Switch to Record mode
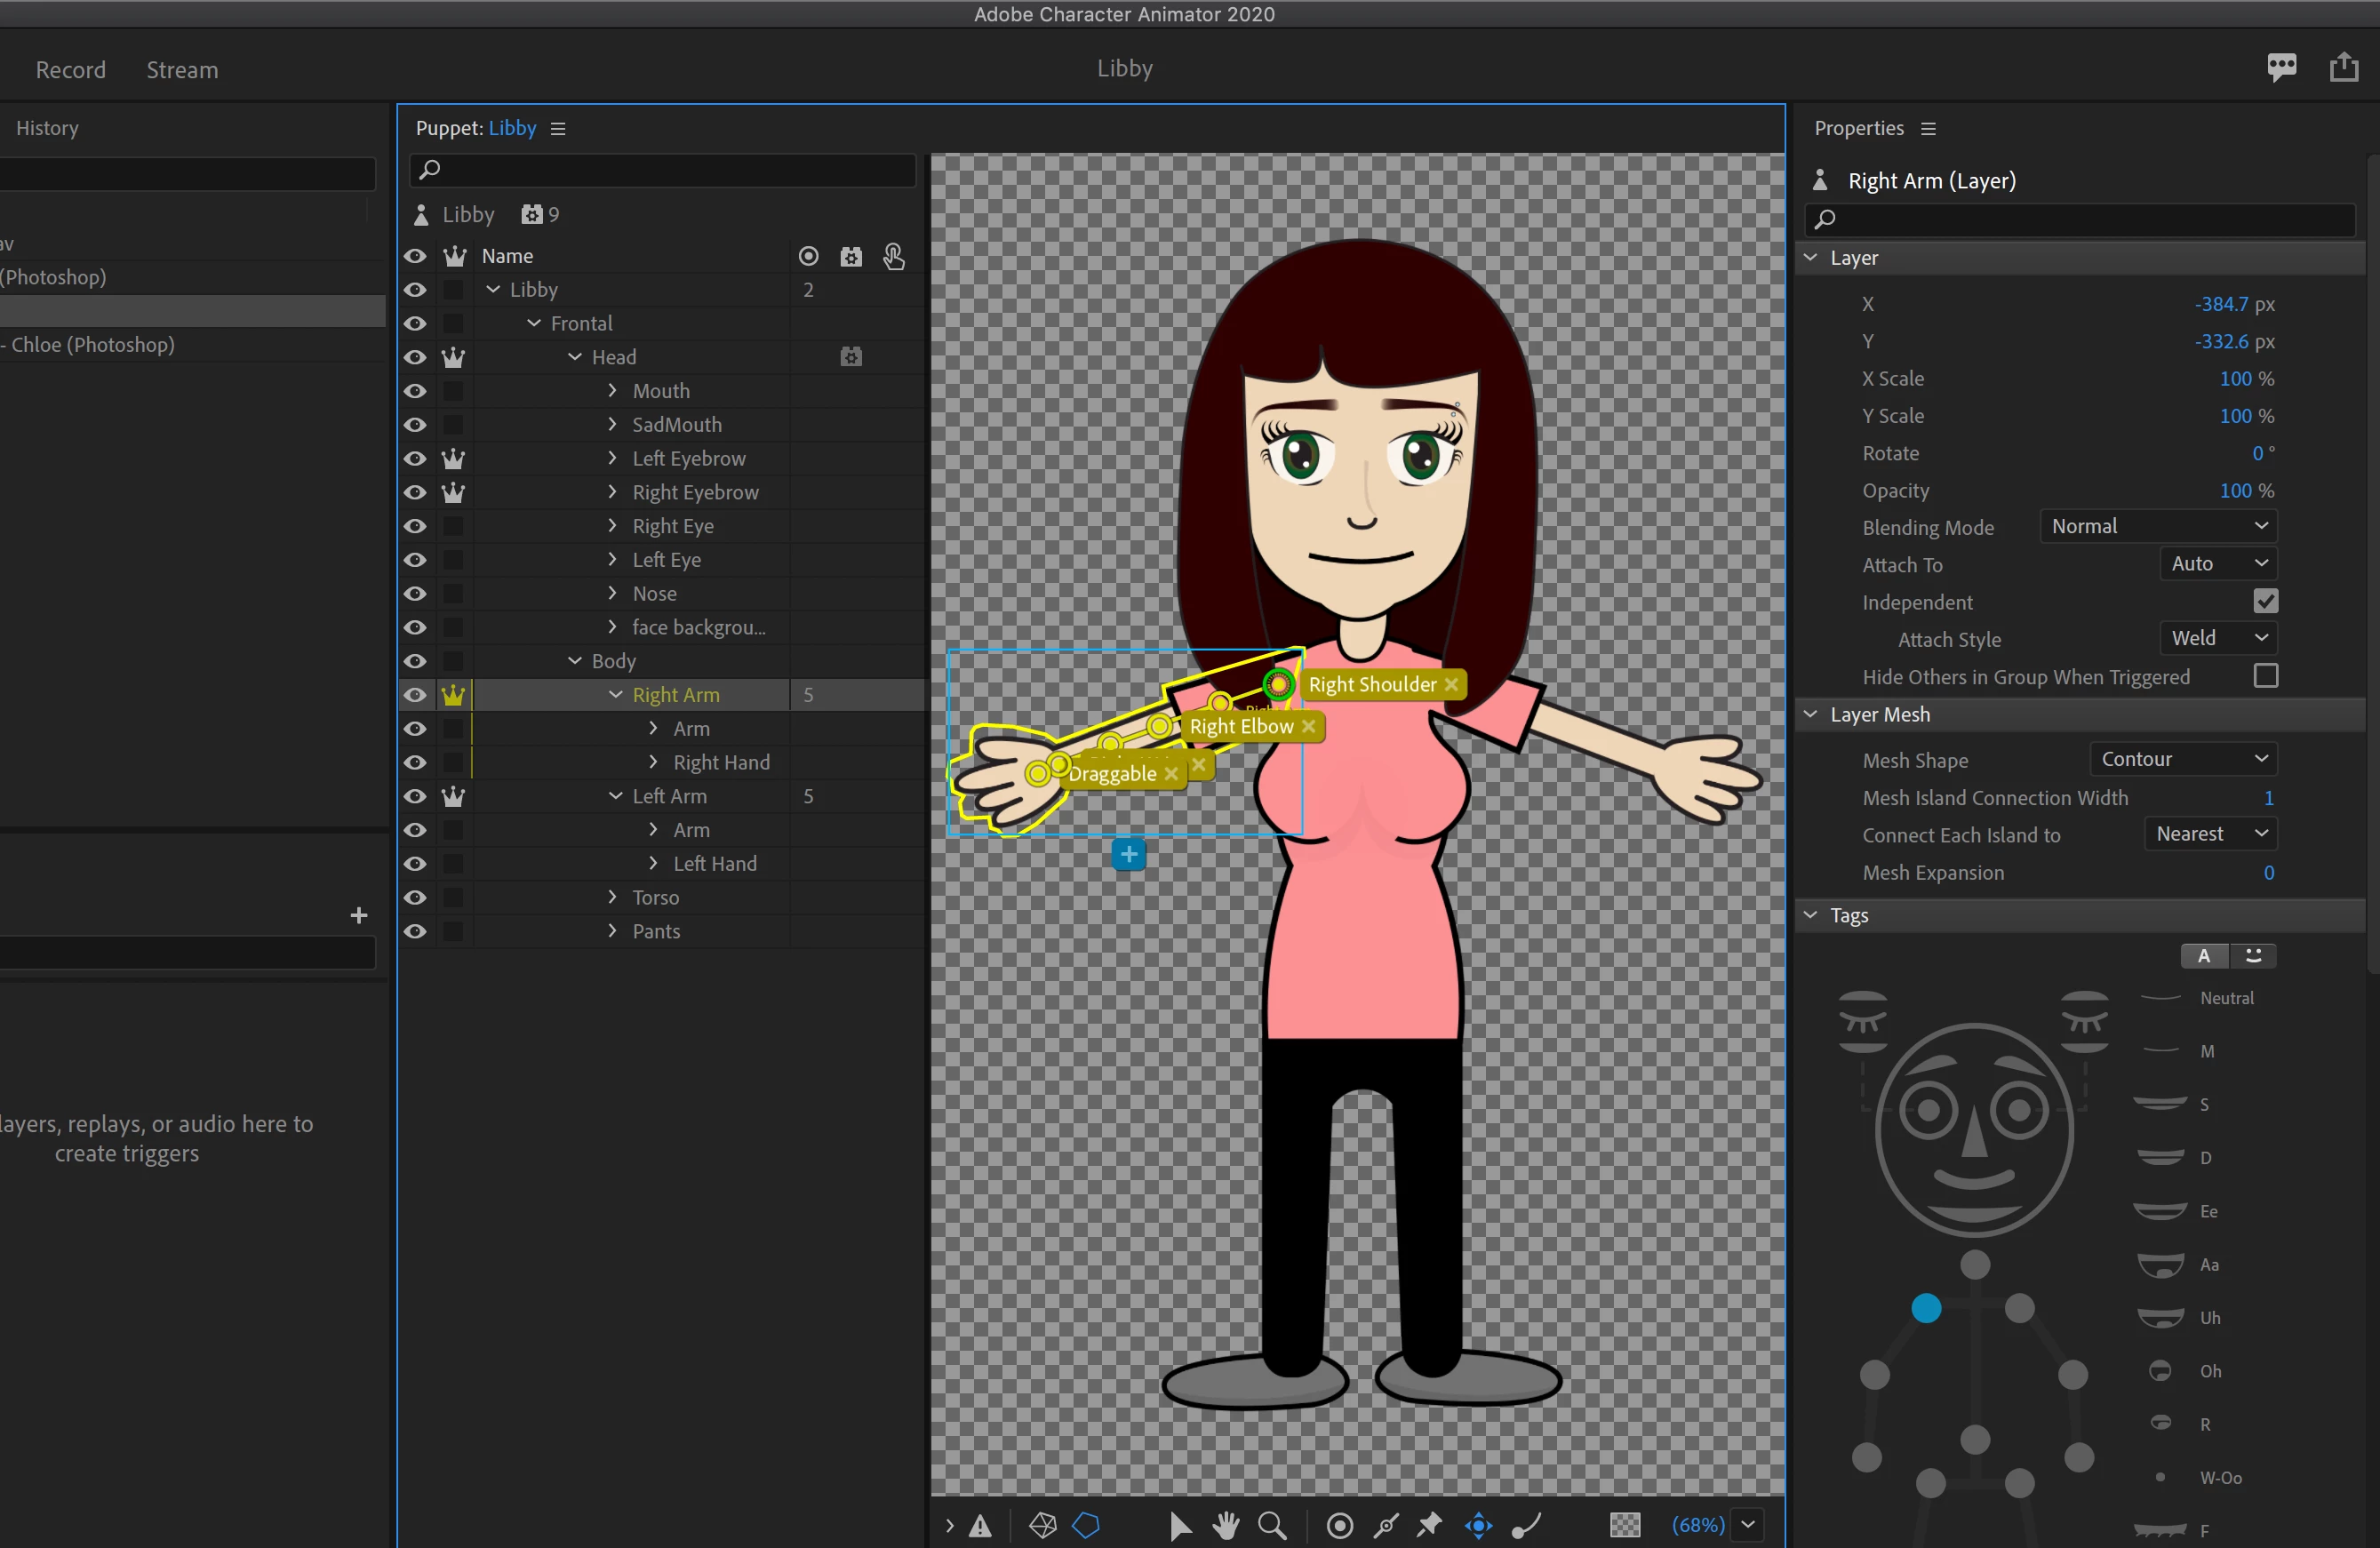Image resolution: width=2380 pixels, height=1548 pixels. pyautogui.click(x=70, y=70)
